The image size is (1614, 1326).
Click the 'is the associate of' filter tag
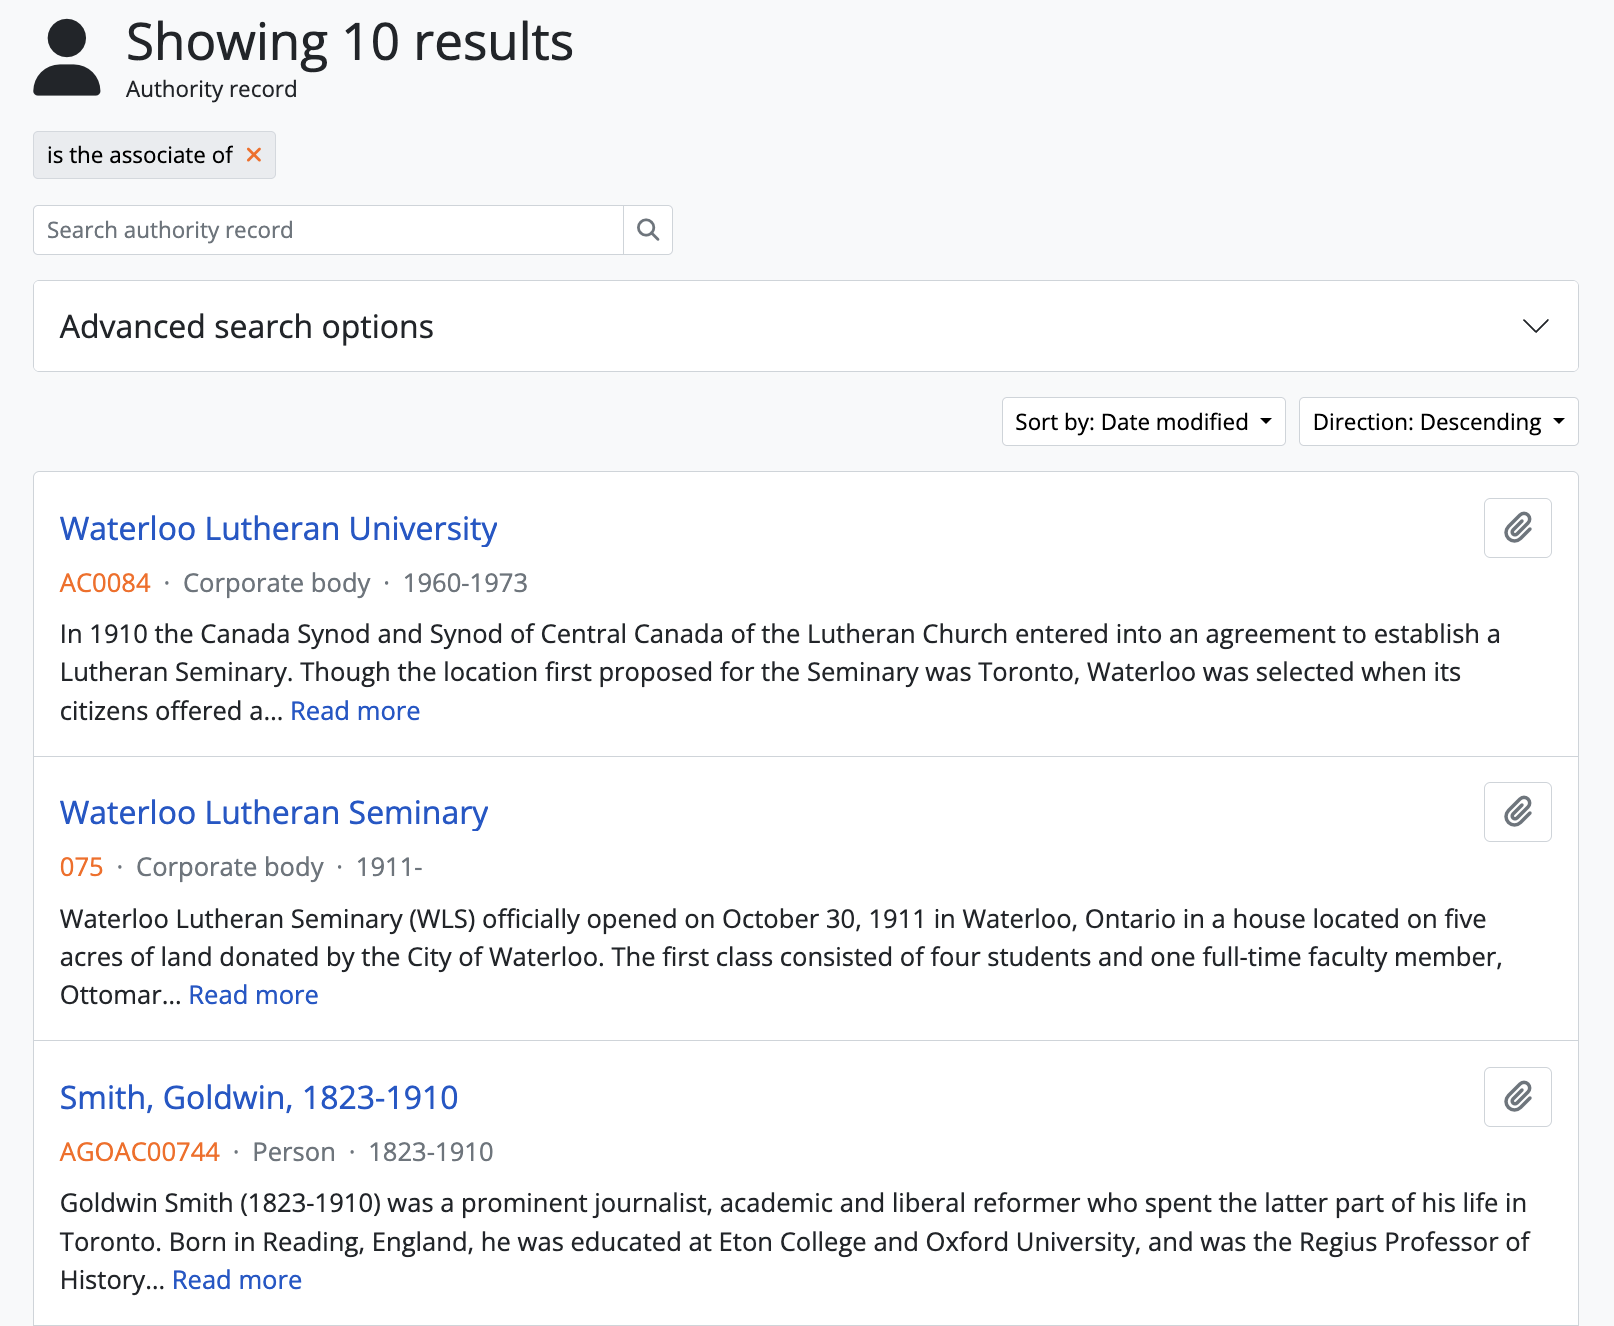(x=139, y=155)
